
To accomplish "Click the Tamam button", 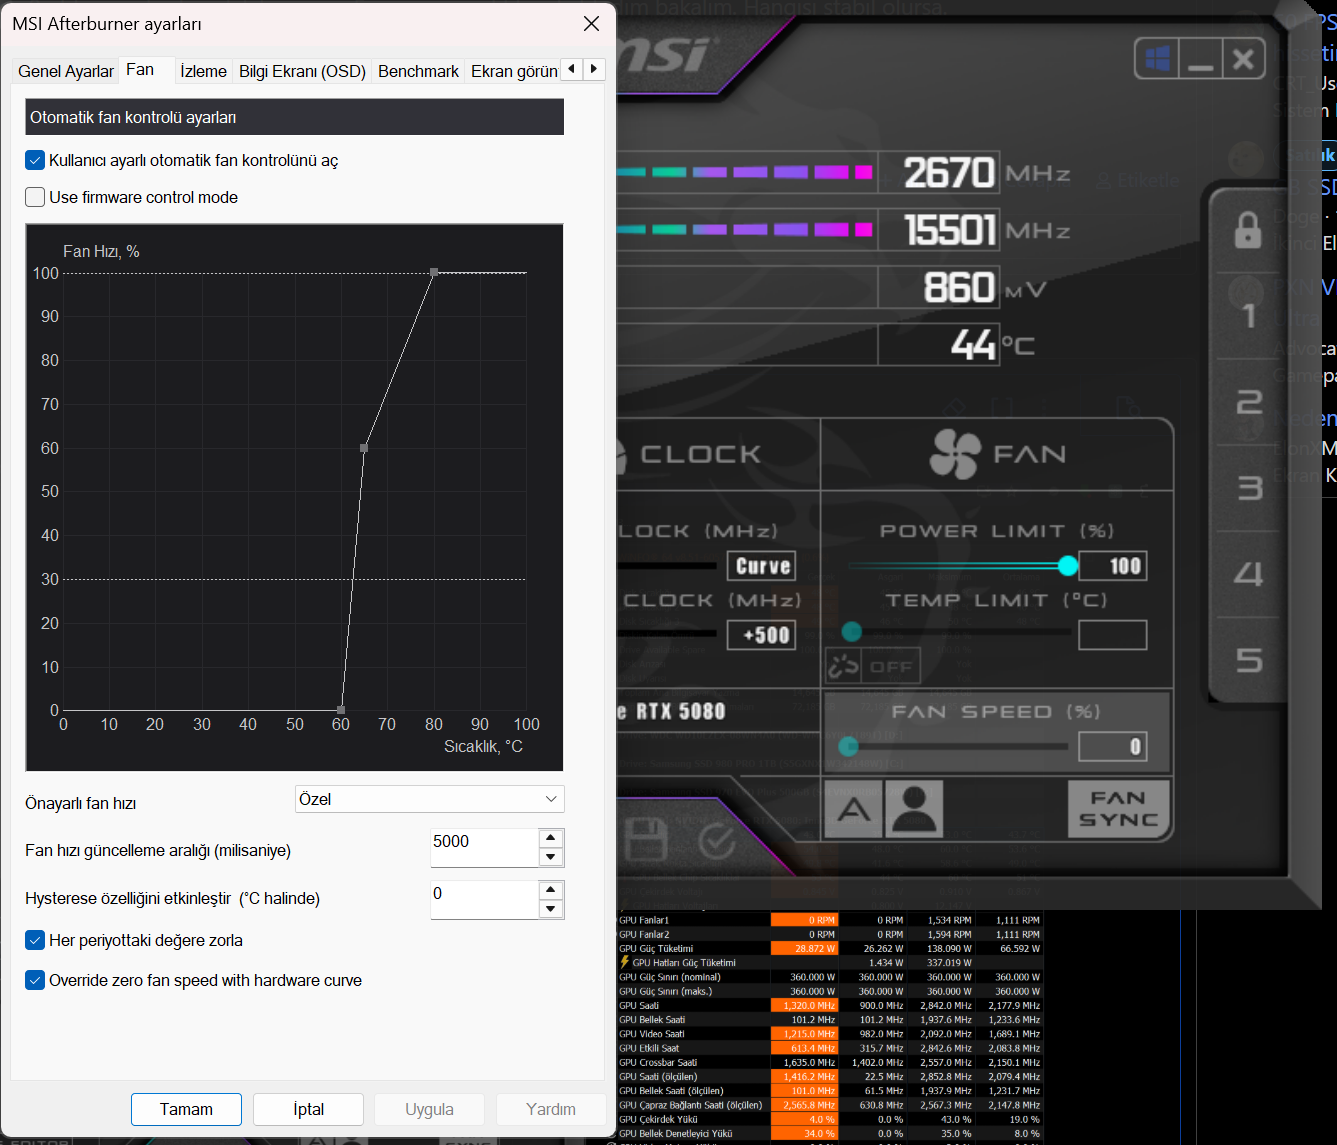I will click(x=186, y=1109).
